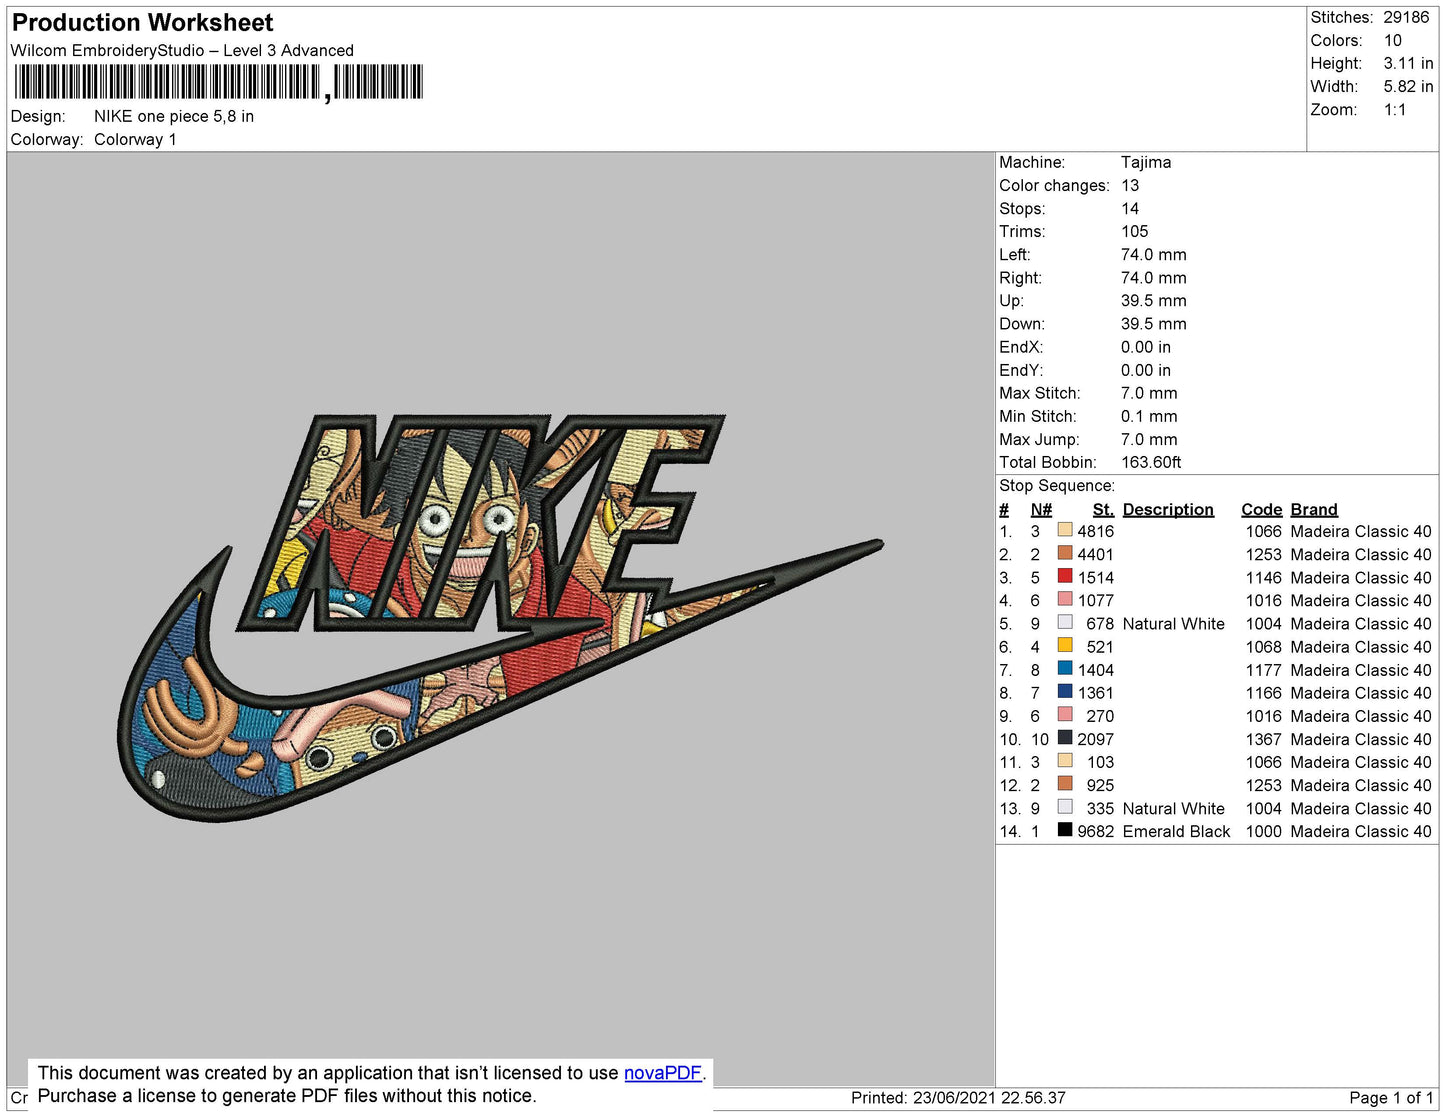Select the yellow thread swatch code 1068
The image size is (1445, 1117).
pyautogui.click(x=1065, y=646)
